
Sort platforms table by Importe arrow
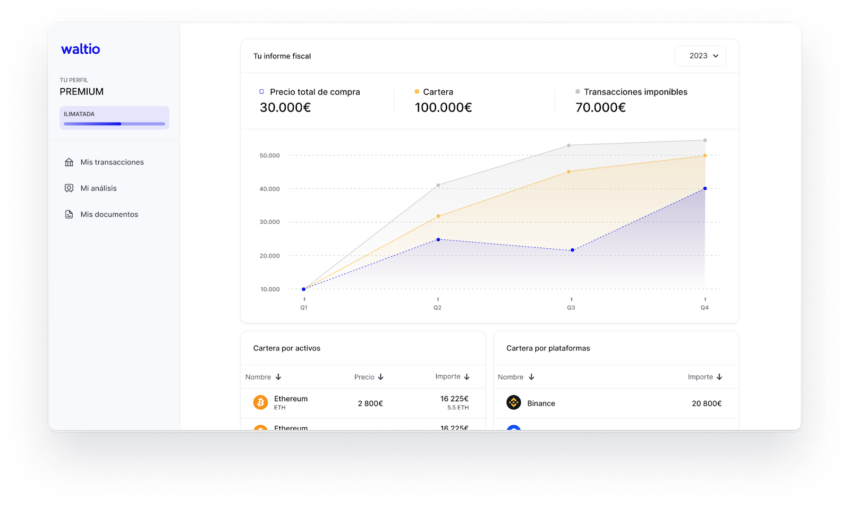point(719,377)
